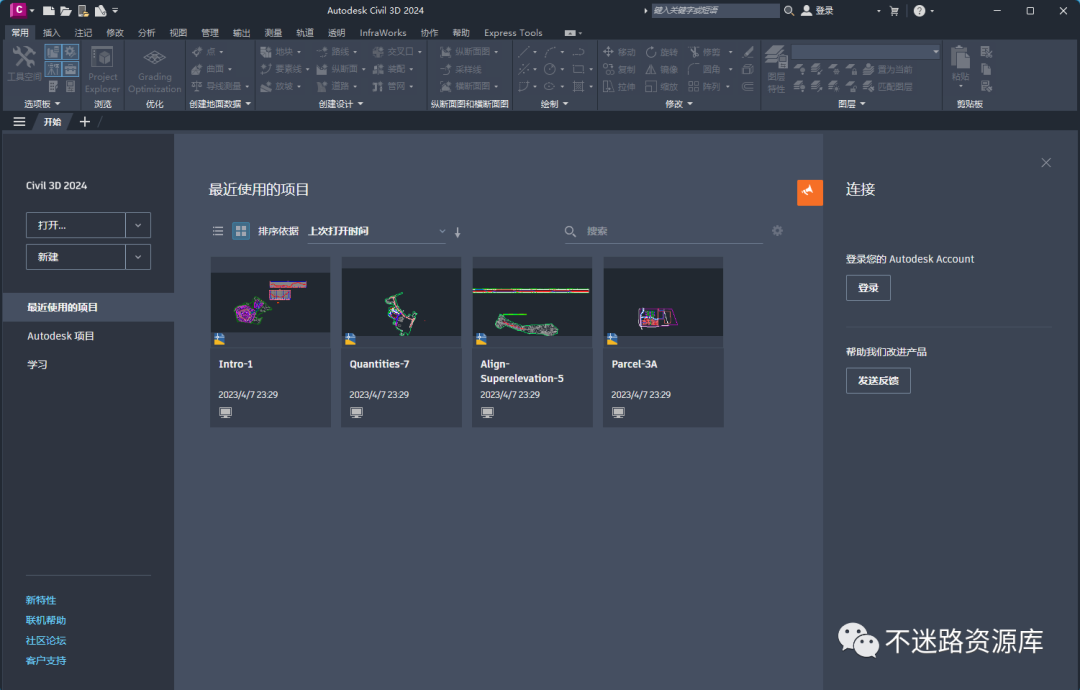Open the sort-by 上次打开时间 dropdown
Image resolution: width=1080 pixels, height=690 pixels.
[376, 231]
